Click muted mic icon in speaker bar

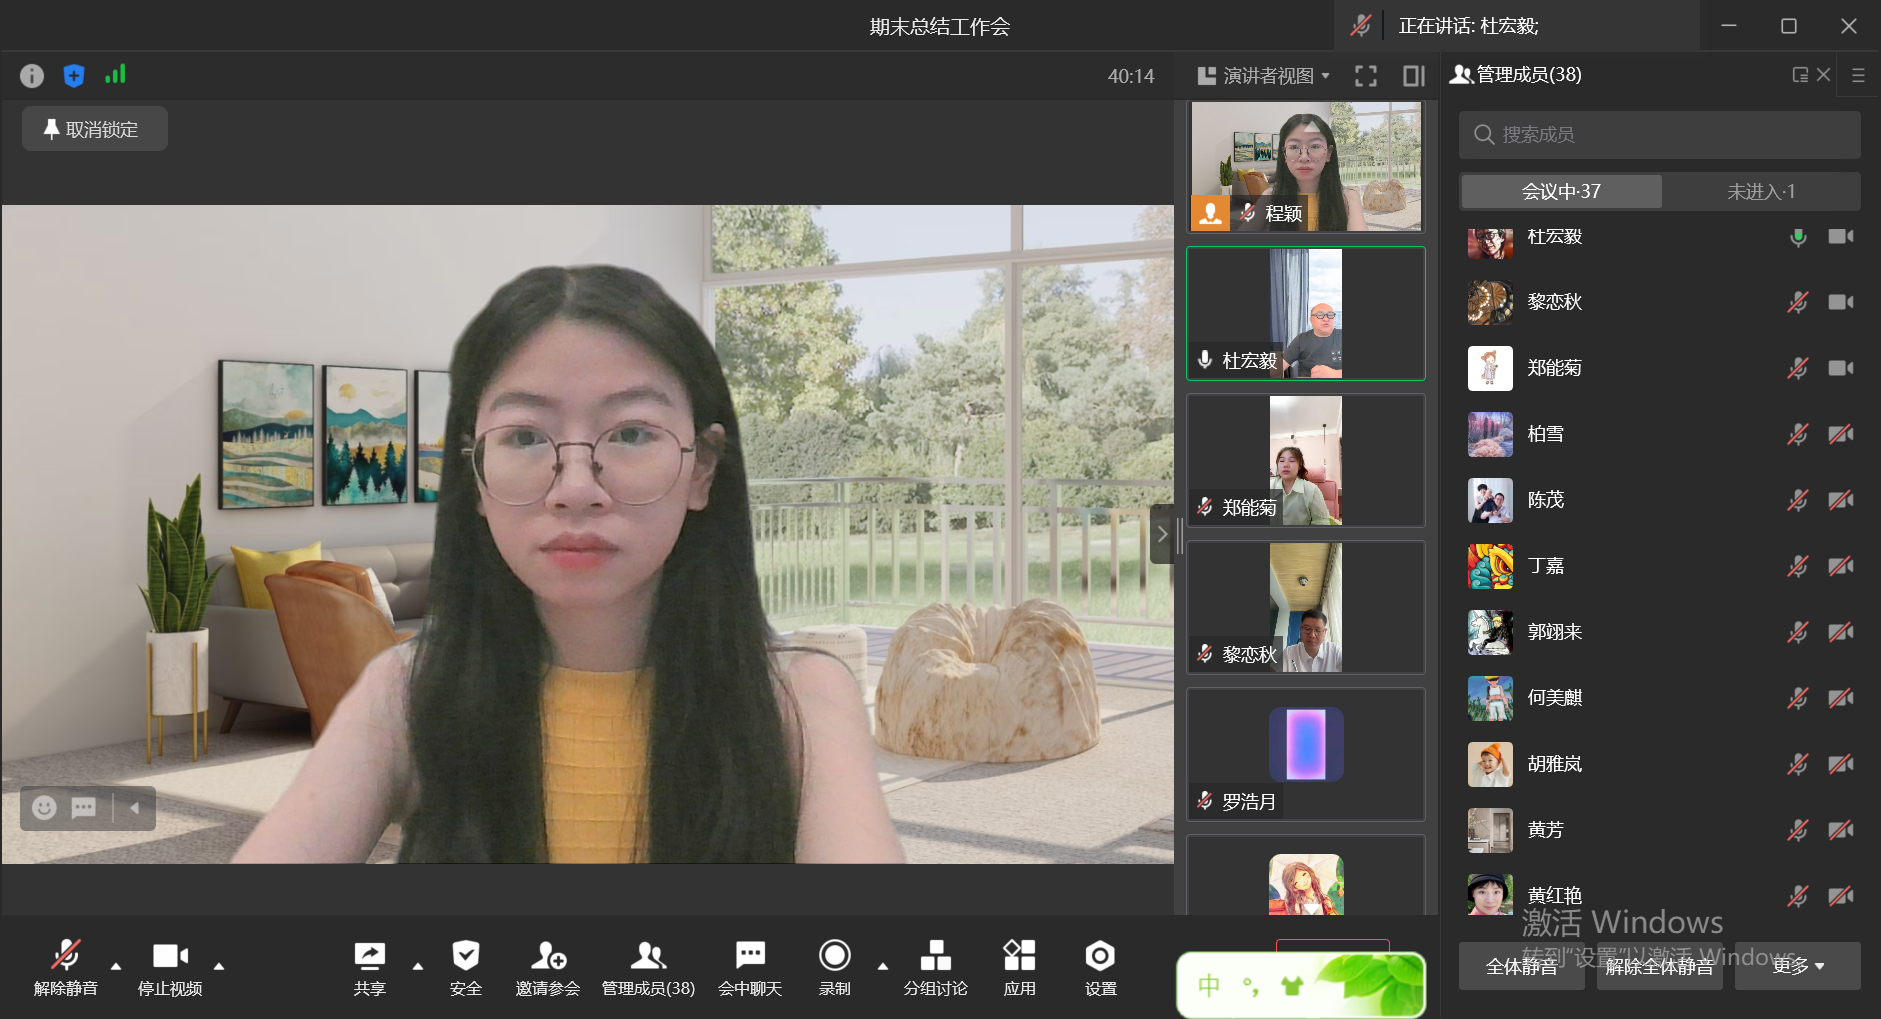(x=1360, y=26)
